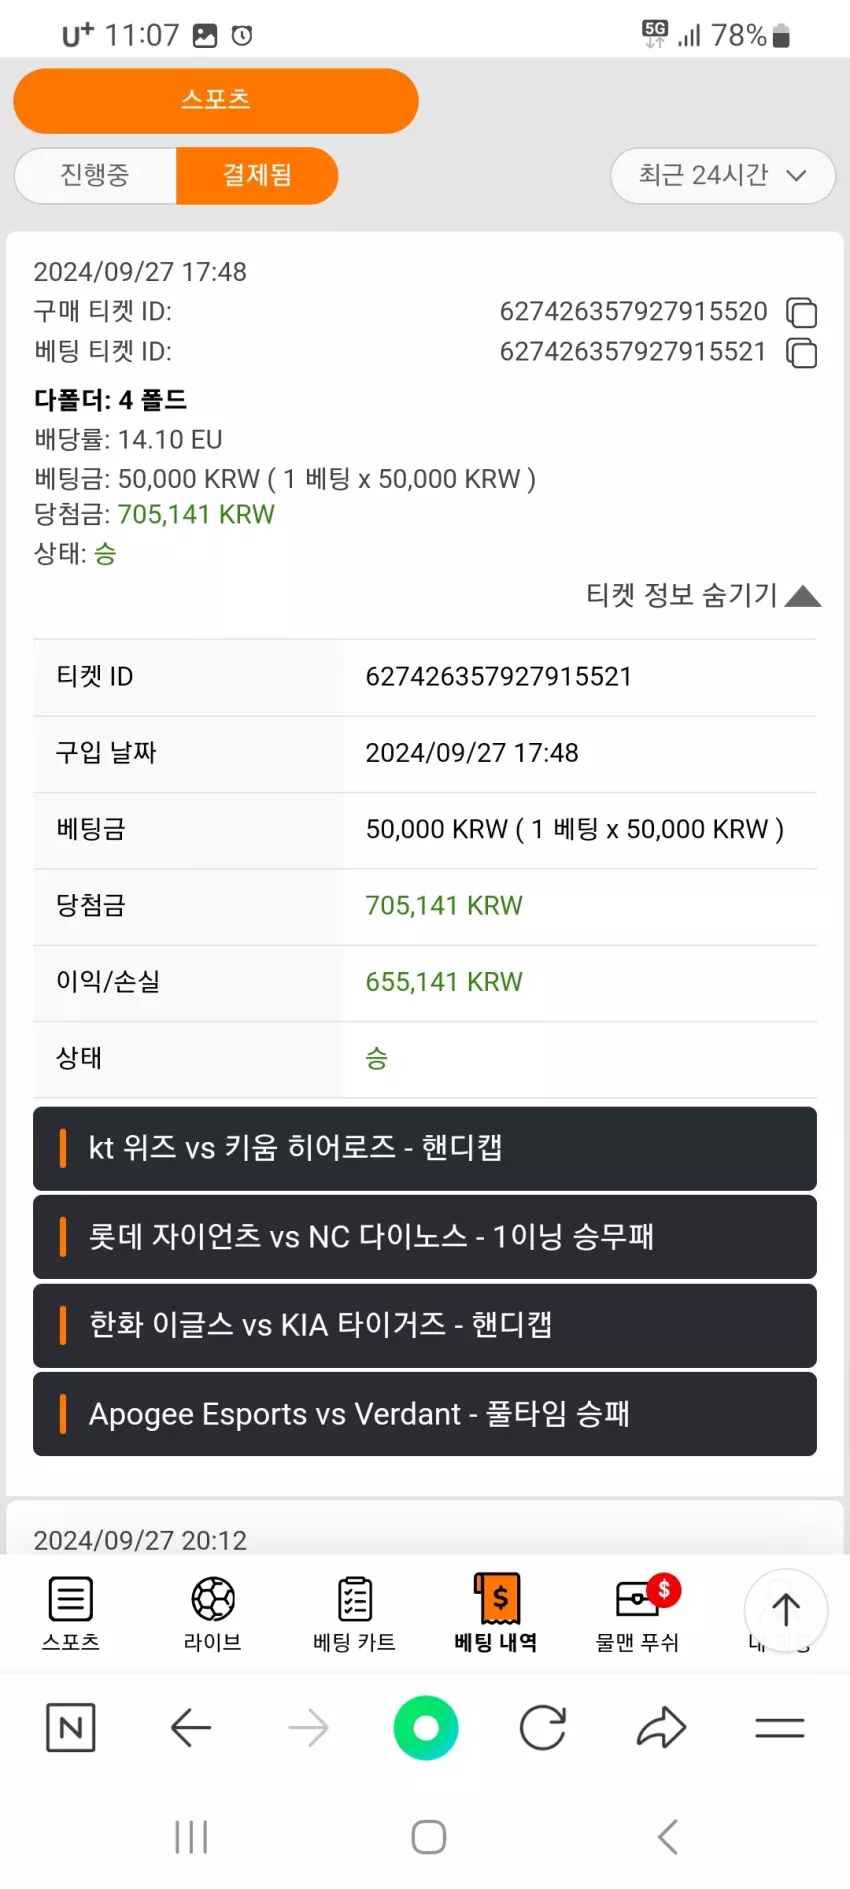Screen dimensions: 850x1889
Task: Switch to 진행중 bets filter
Action: coord(95,175)
